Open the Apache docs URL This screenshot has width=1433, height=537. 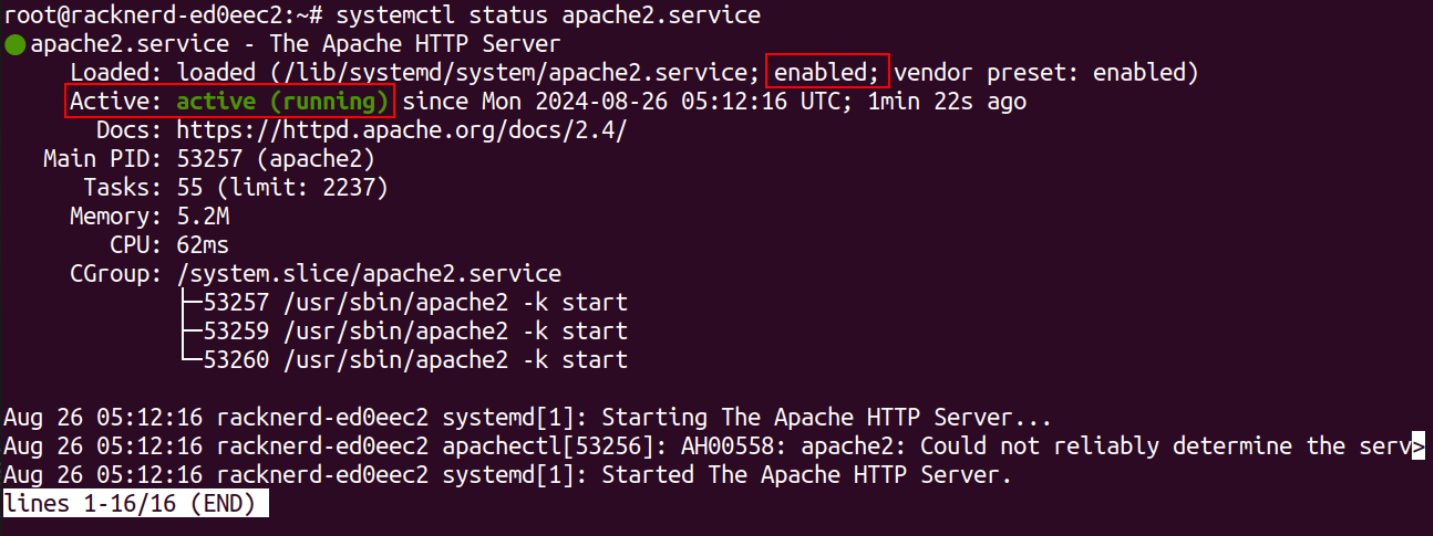[x=401, y=131]
